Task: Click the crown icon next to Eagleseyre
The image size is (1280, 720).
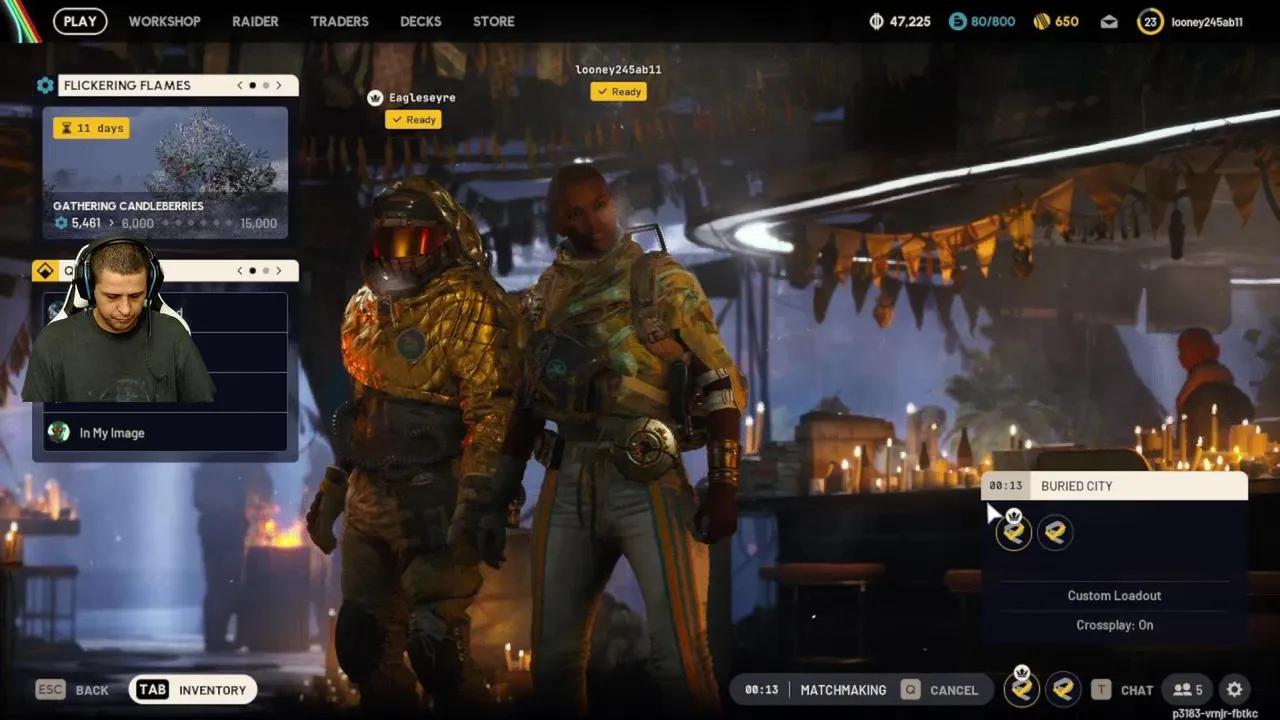Action: click(x=375, y=97)
